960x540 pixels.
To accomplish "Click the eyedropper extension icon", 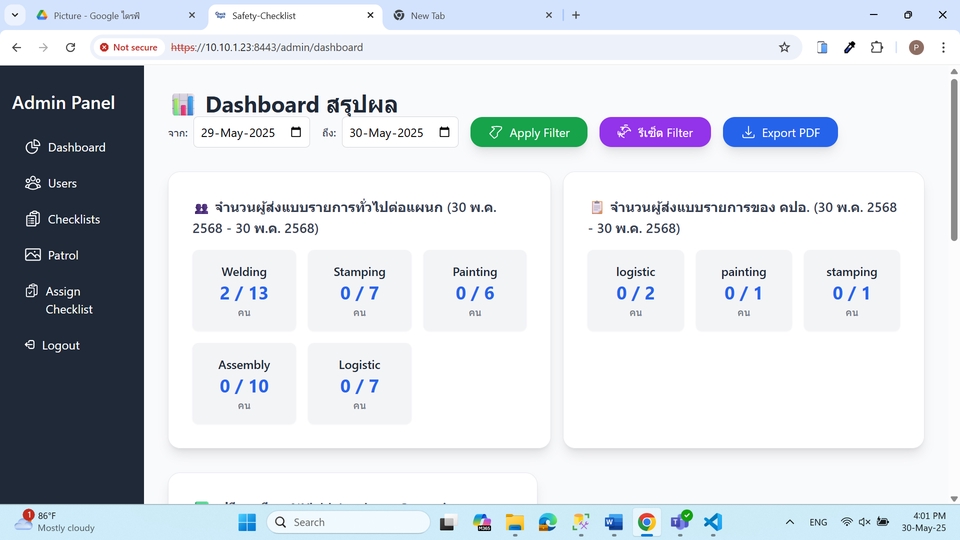I will (849, 47).
